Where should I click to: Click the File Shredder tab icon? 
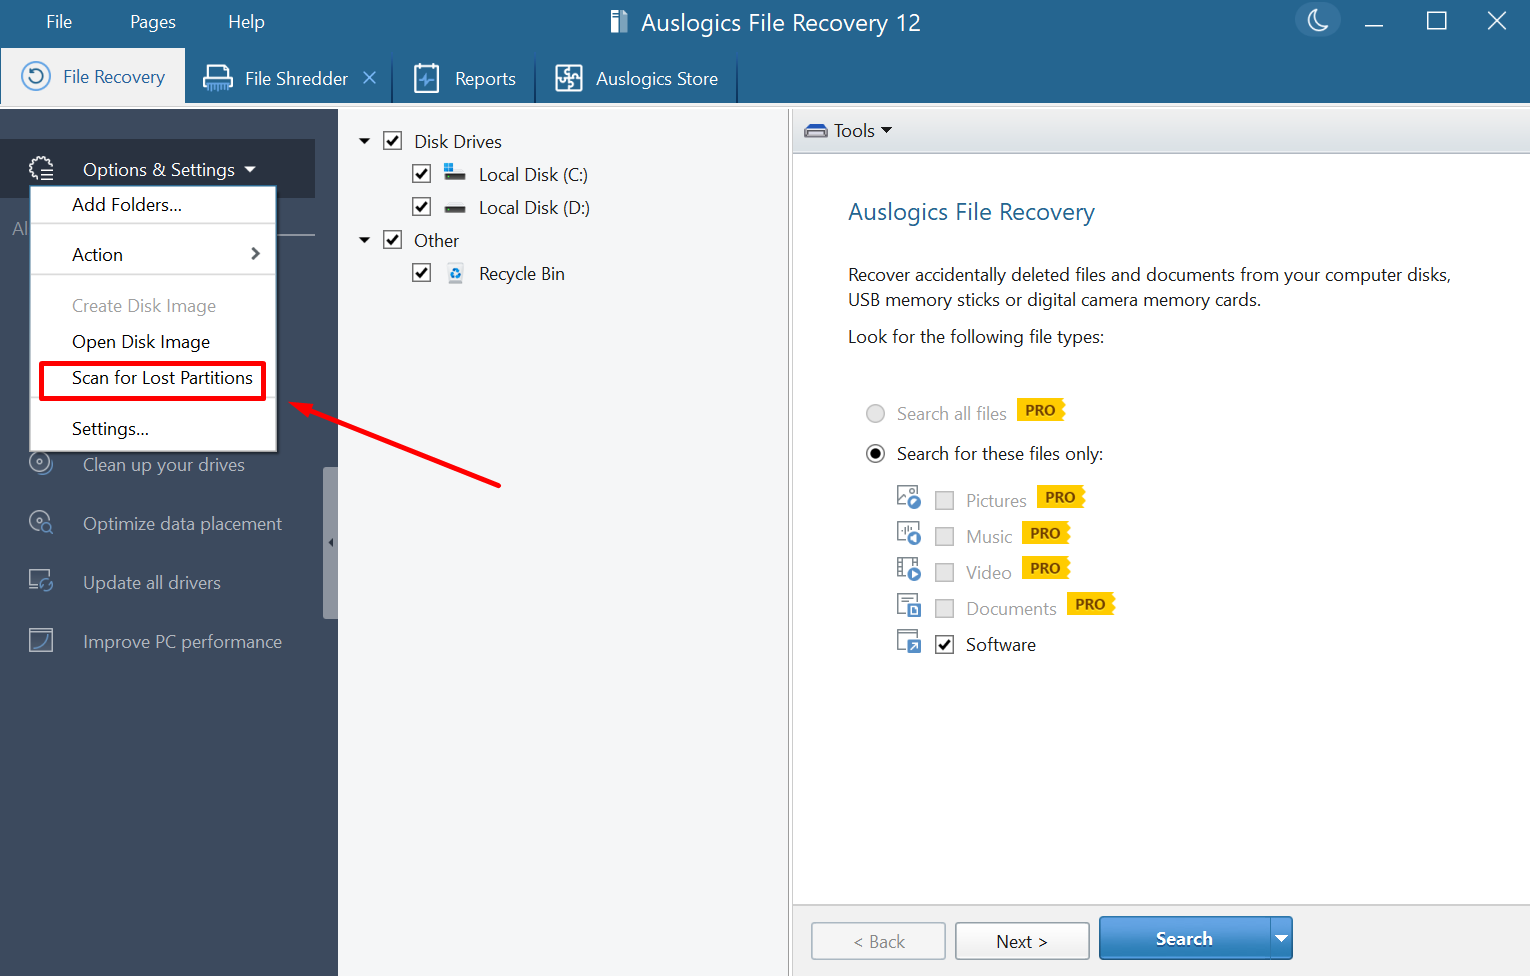(217, 78)
